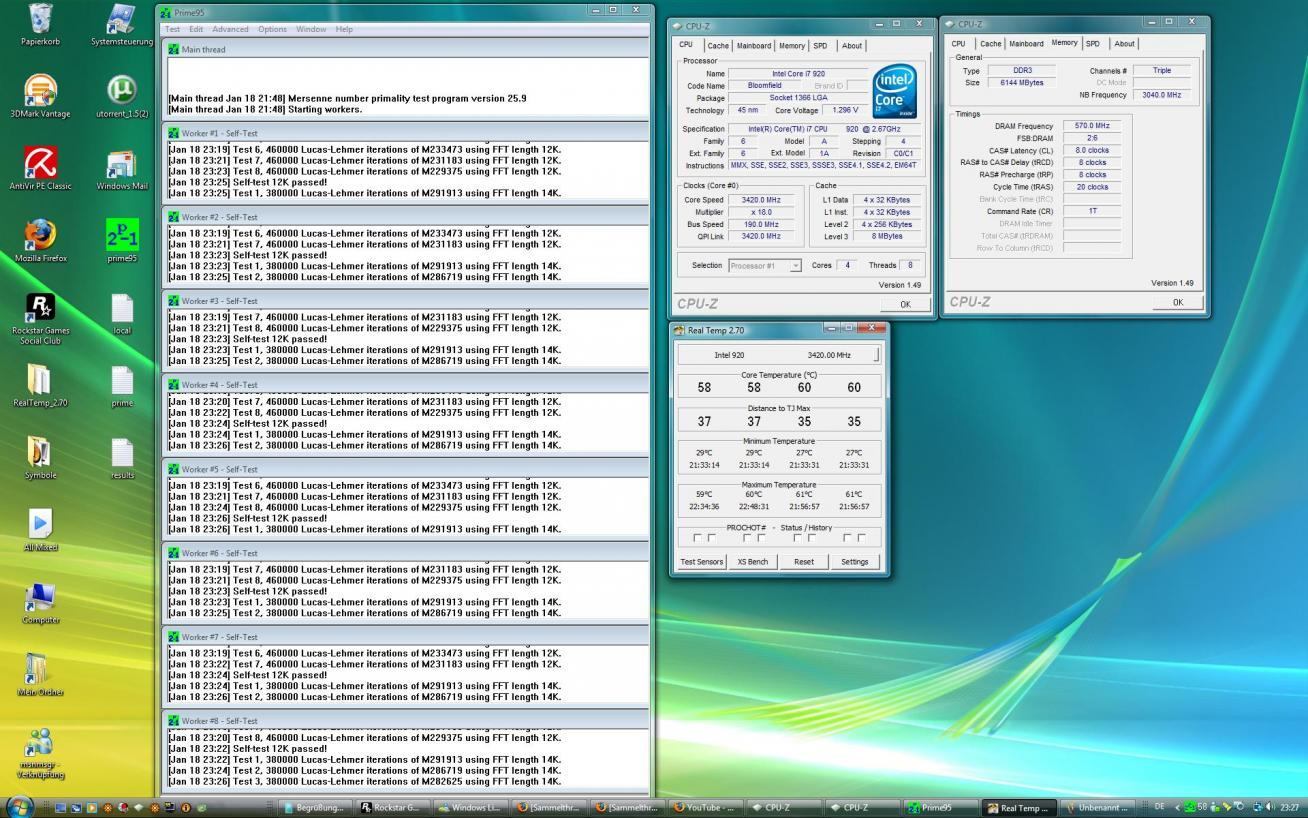The width and height of the screenshot is (1308, 818).
Task: Click the NB Frequency 3040.0 MHz value
Action: [x=1162, y=95]
